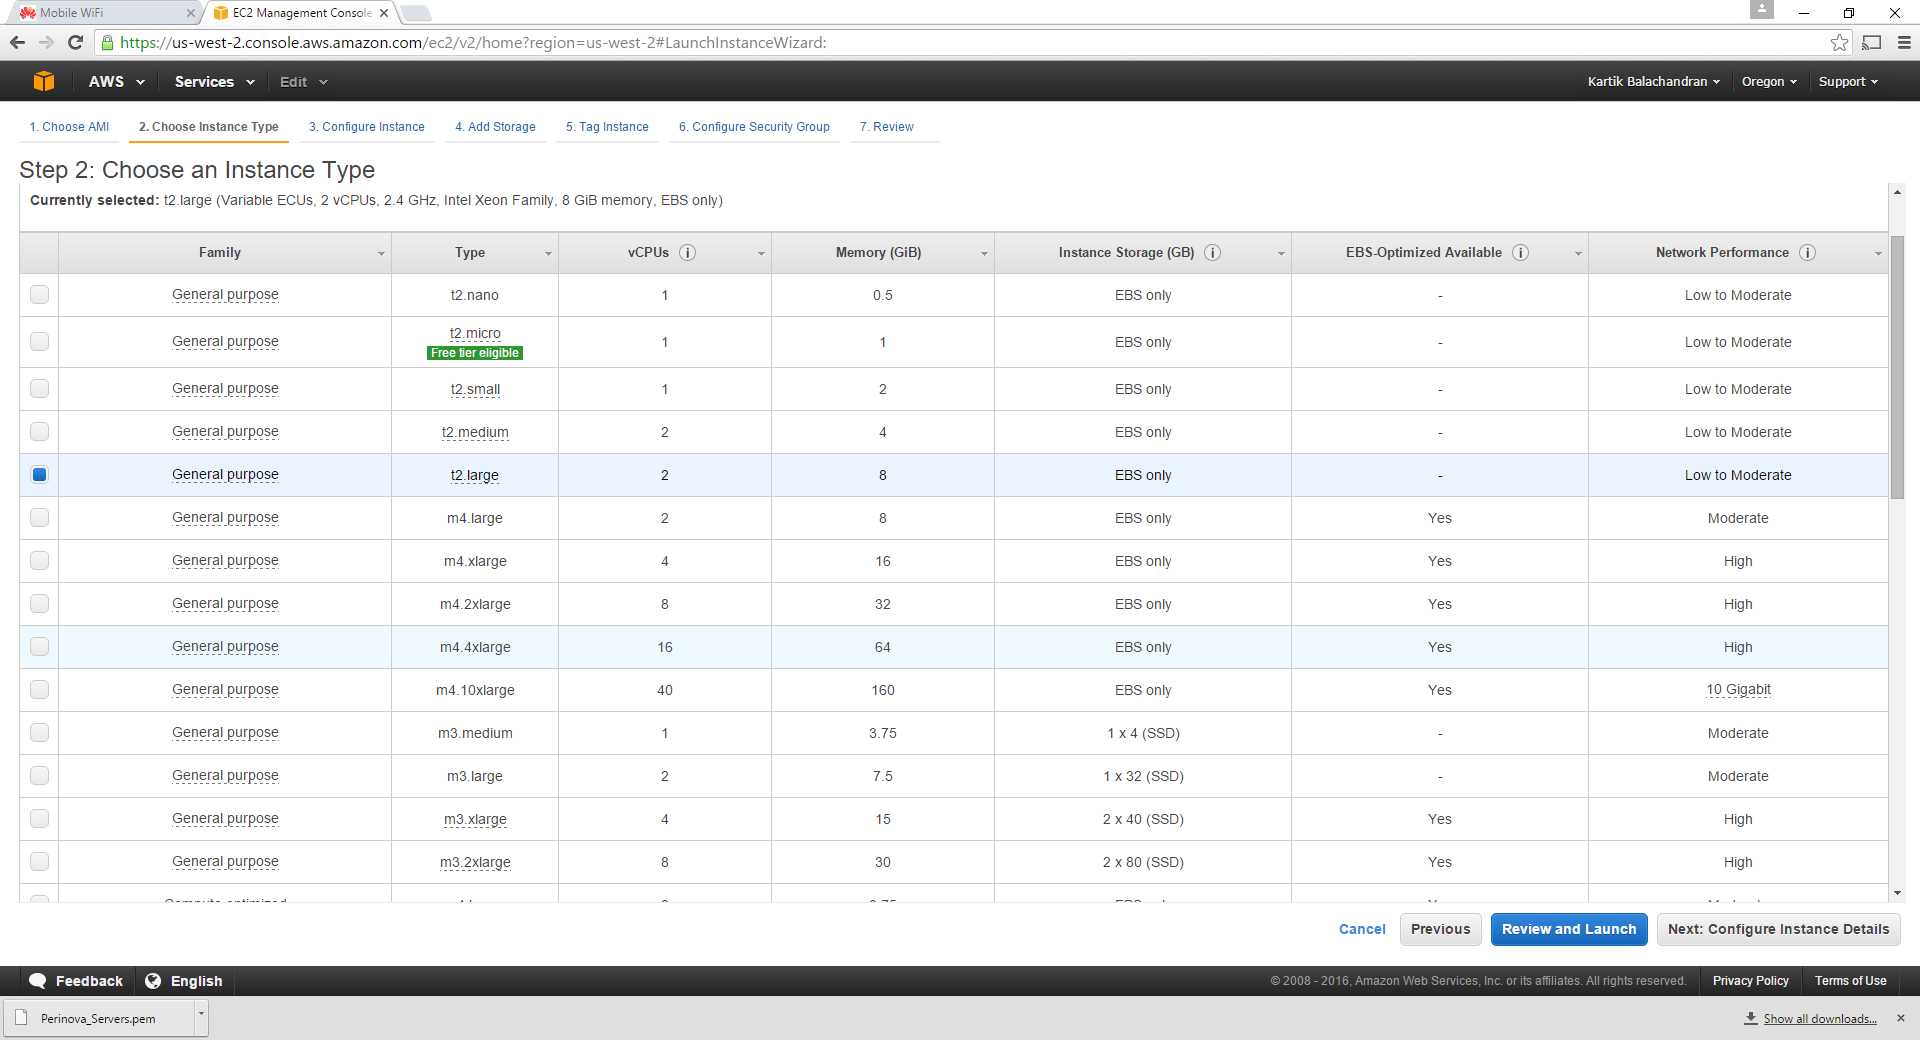This screenshot has height=1040, width=1920.
Task: Open the 10 Gigabit network link
Action: [1738, 689]
